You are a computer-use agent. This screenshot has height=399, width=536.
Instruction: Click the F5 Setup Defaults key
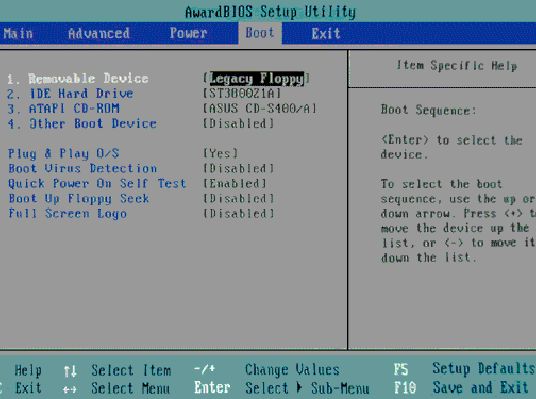tap(401, 370)
